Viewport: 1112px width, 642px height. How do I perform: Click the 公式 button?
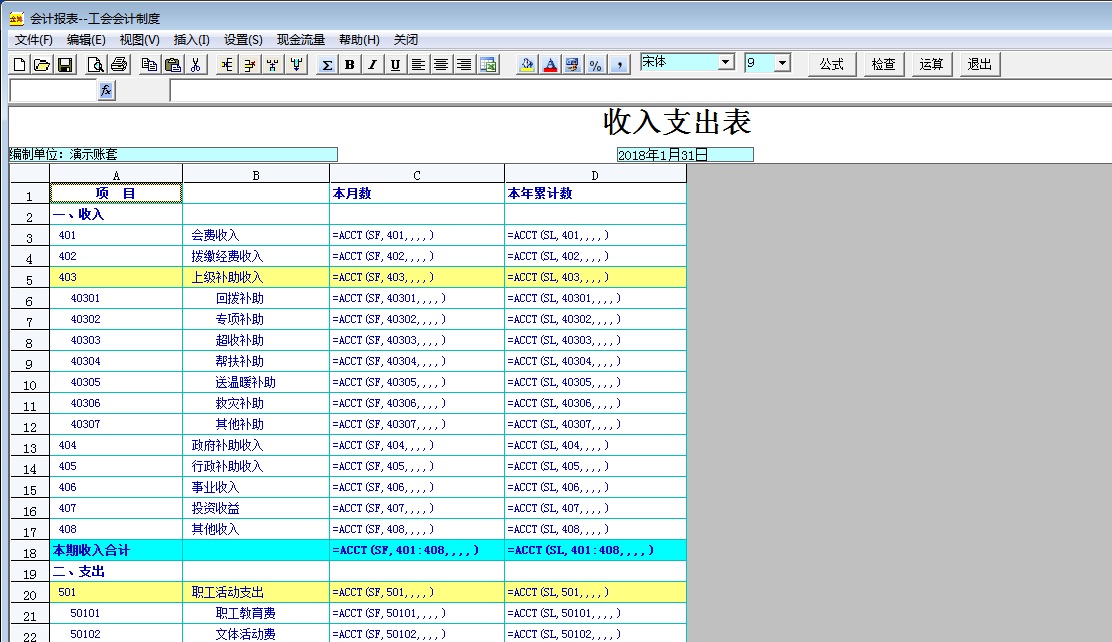click(x=832, y=65)
